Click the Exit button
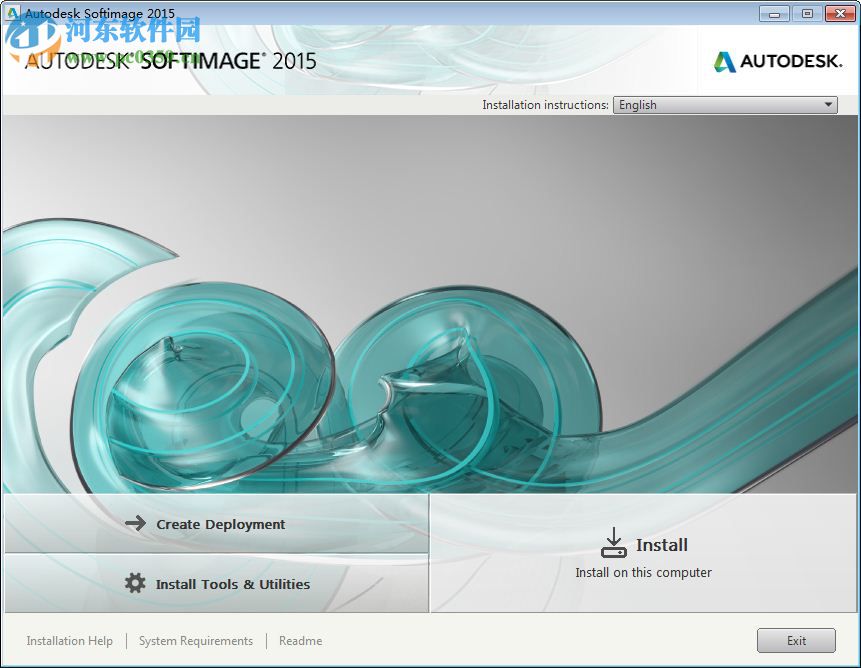Viewport: 861px width, 668px height. click(796, 640)
